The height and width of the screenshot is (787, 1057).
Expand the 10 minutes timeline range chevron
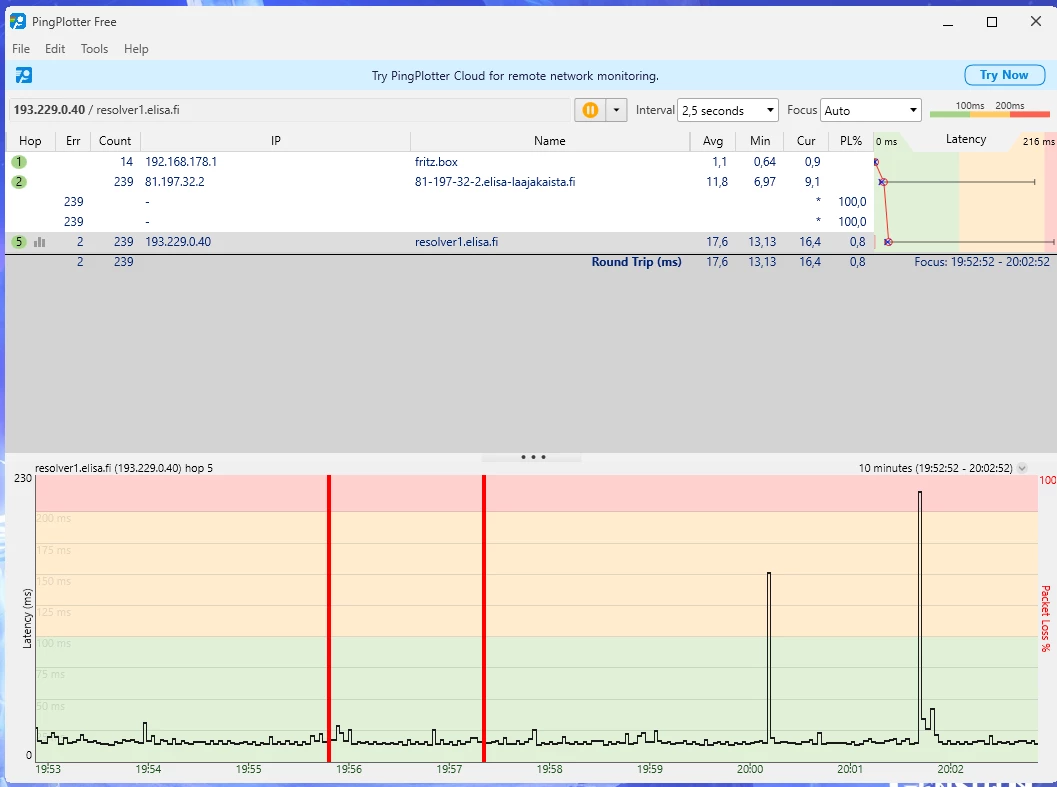[1022, 468]
